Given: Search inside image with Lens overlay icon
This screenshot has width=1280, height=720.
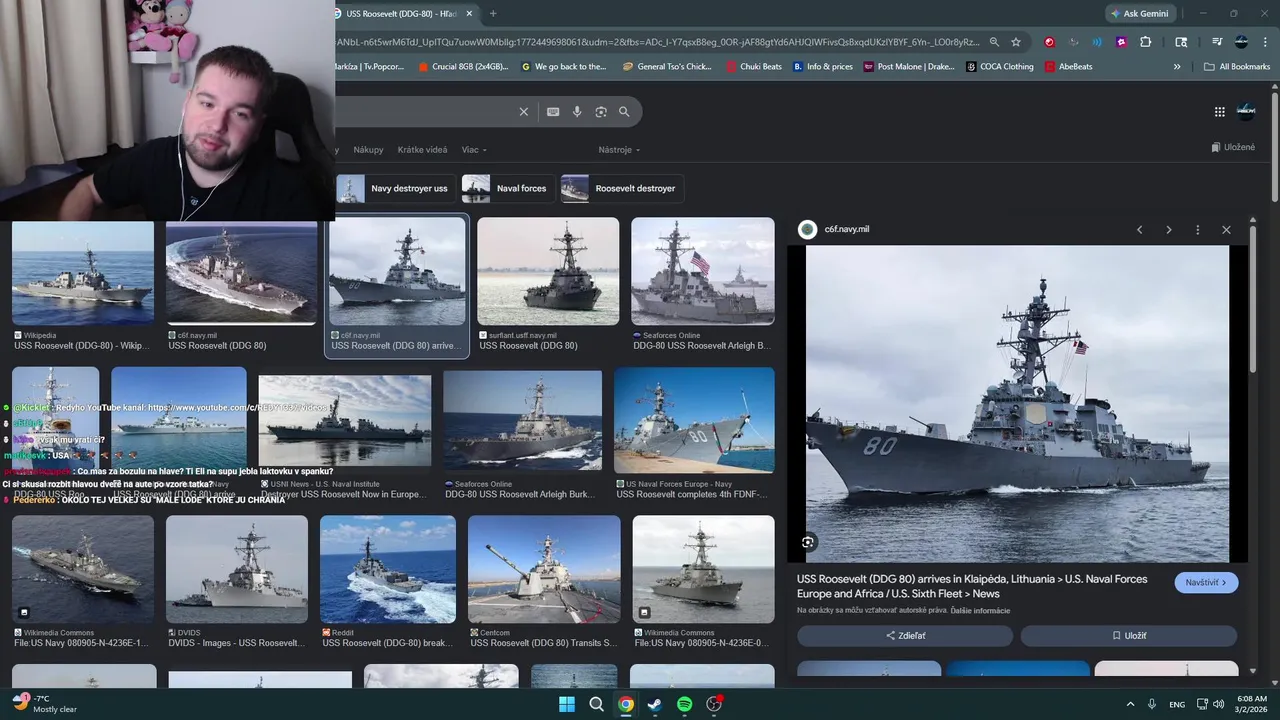Looking at the screenshot, I should point(808,542).
